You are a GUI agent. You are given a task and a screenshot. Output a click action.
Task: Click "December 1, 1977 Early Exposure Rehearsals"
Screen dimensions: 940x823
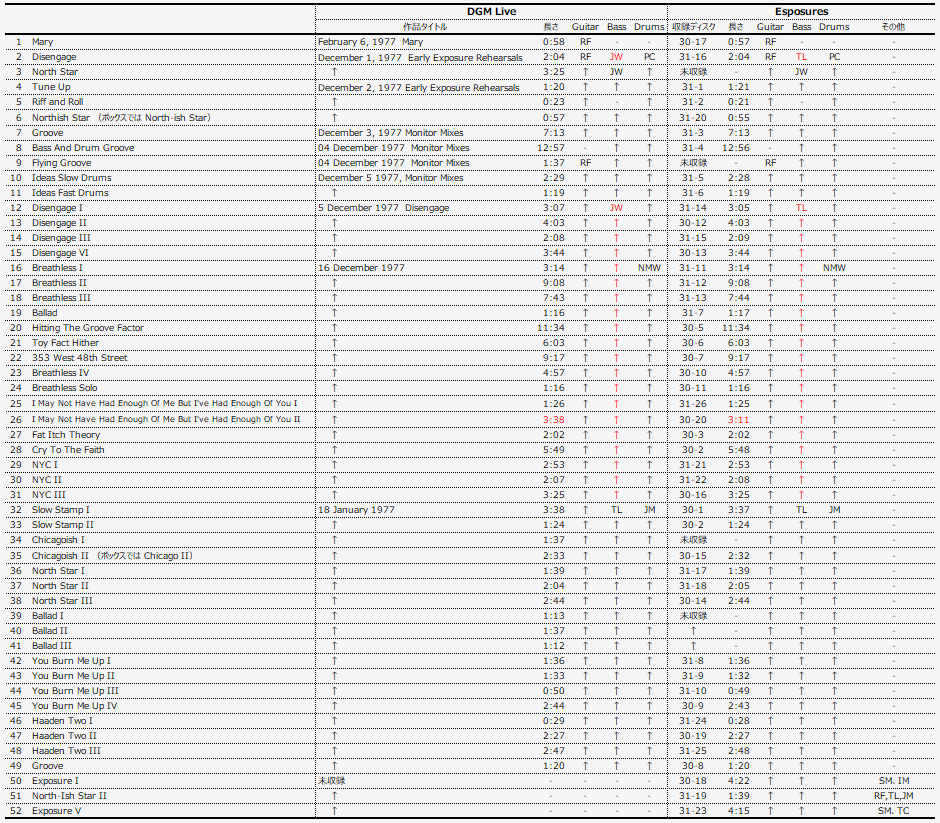420,58
